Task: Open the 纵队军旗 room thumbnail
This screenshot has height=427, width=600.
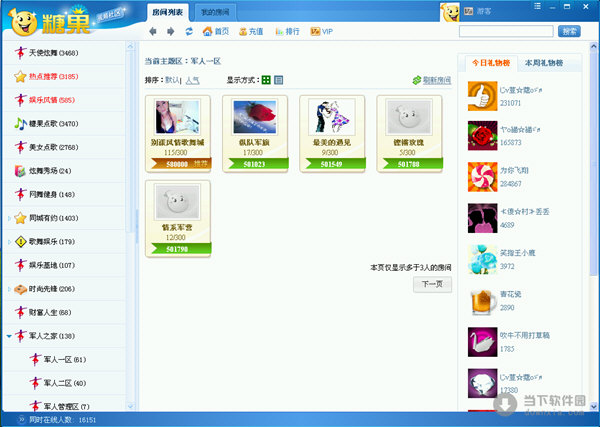Action: click(x=253, y=121)
